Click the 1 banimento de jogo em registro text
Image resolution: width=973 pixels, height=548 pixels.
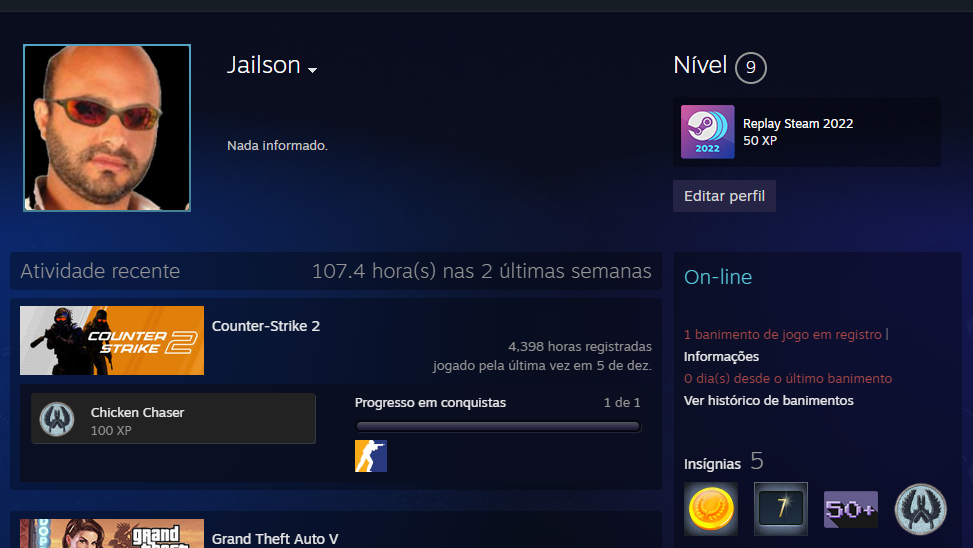(782, 335)
